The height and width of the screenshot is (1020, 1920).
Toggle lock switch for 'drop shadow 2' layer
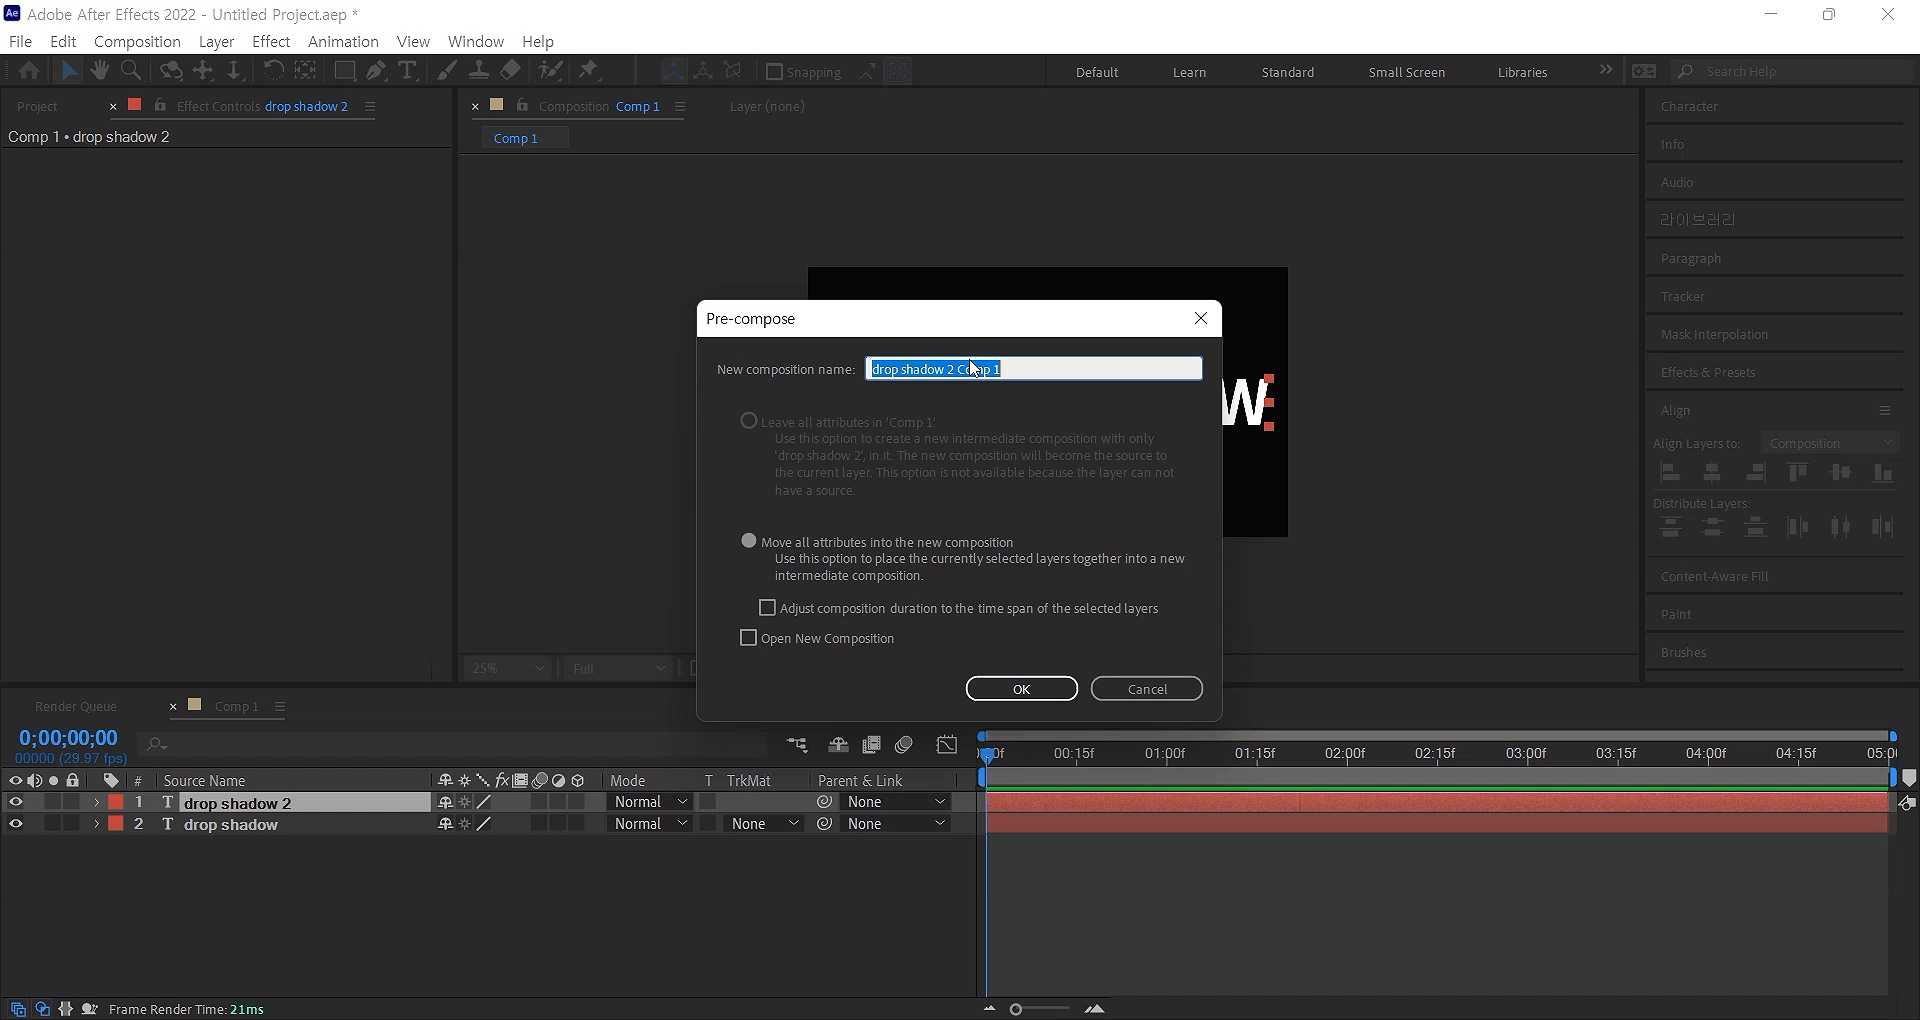pyautogui.click(x=72, y=802)
